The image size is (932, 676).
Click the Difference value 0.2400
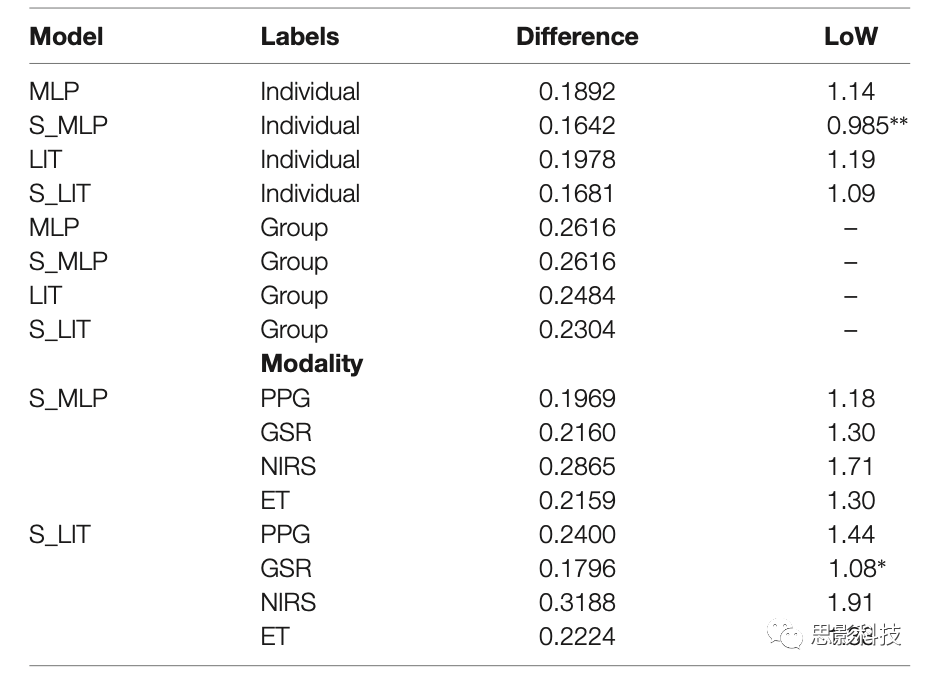[577, 534]
